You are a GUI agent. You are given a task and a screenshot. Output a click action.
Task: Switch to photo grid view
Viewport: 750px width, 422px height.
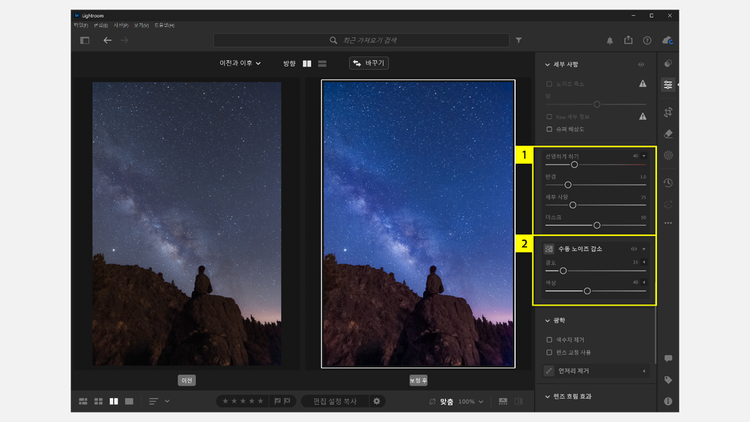83,401
